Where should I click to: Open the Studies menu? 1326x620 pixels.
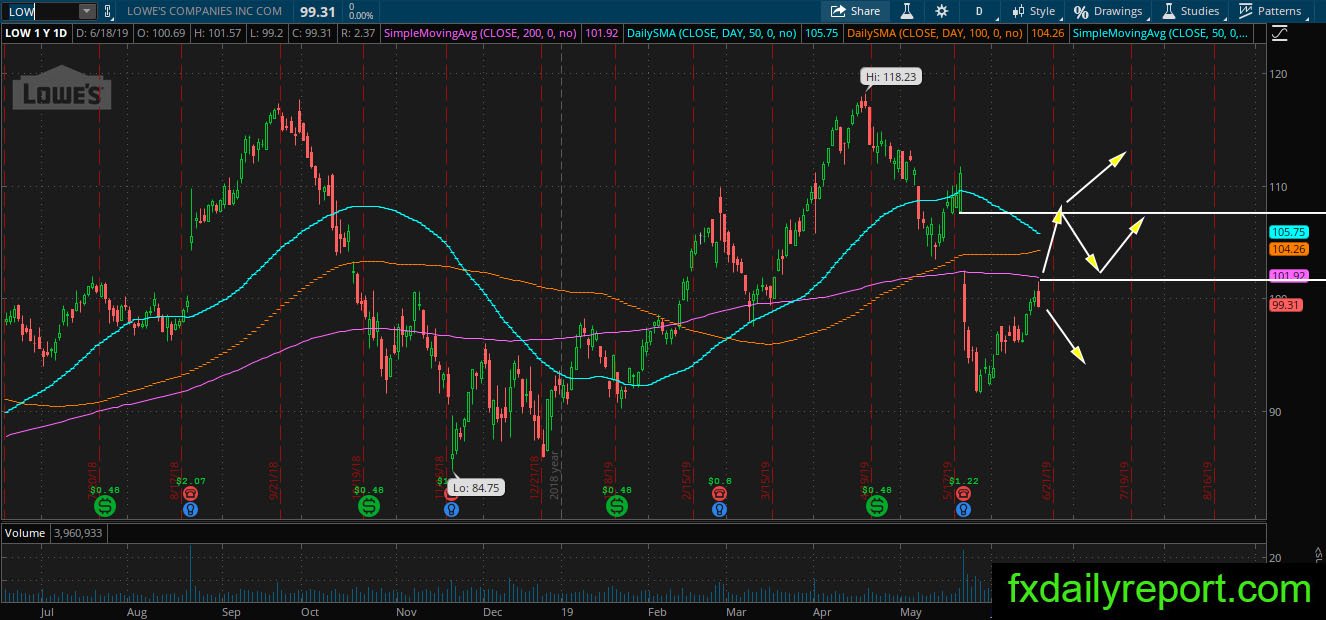(x=1190, y=11)
